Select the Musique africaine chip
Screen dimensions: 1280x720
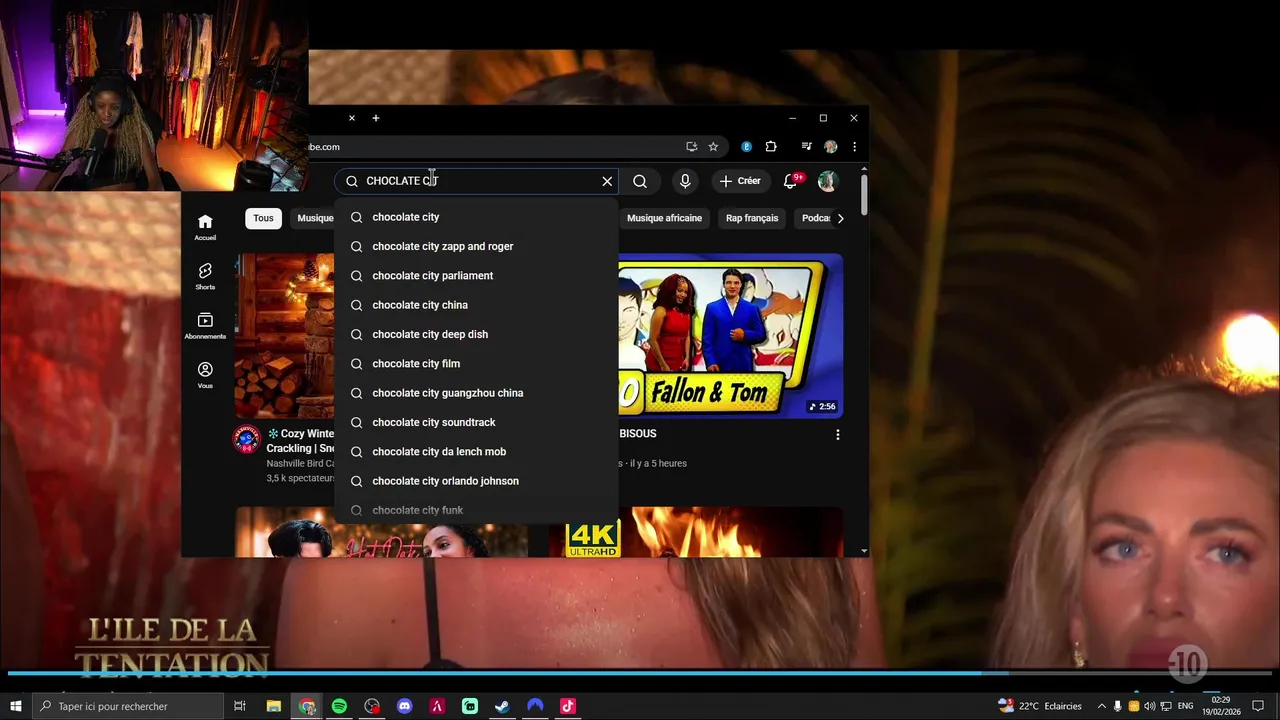point(664,218)
